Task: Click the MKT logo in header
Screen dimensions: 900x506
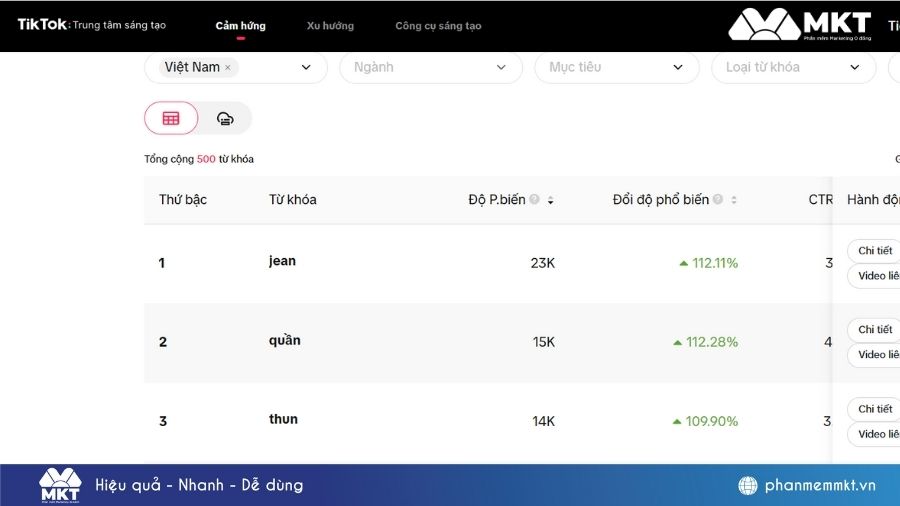Action: [x=798, y=25]
